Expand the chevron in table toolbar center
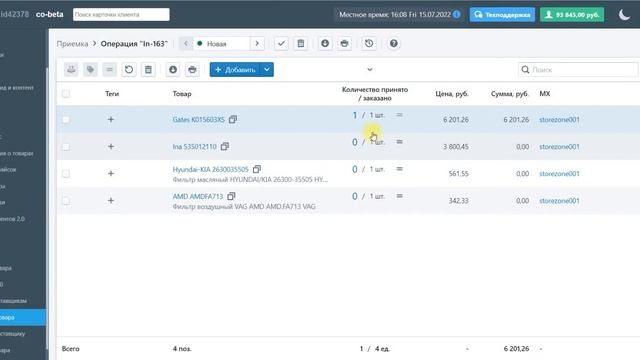Screen dimensions: 640x360 pos(370,69)
